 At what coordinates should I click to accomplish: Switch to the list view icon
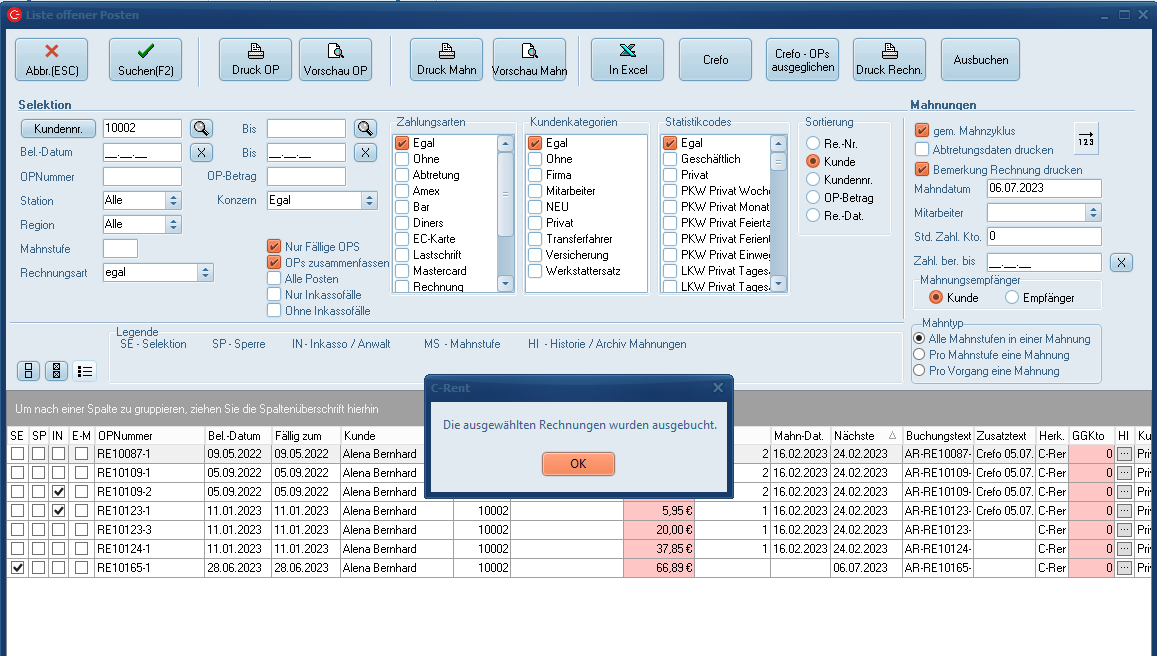coord(84,371)
